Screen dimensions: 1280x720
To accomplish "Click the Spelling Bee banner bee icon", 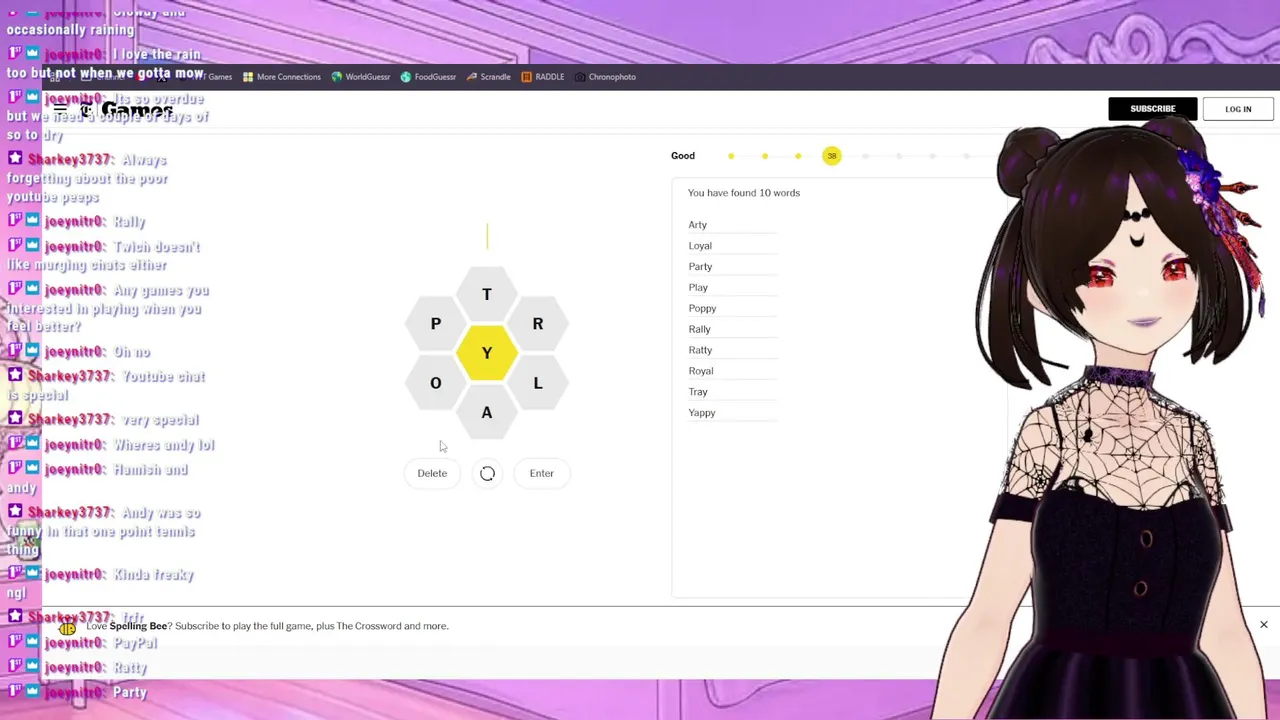I will coord(67,627).
